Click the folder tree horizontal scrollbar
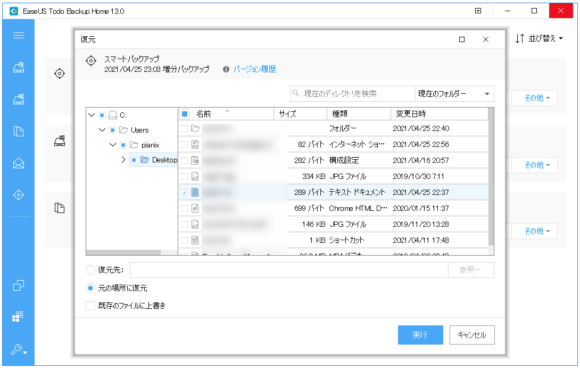Image resolution: width=580 pixels, height=368 pixels. pyautogui.click(x=124, y=253)
